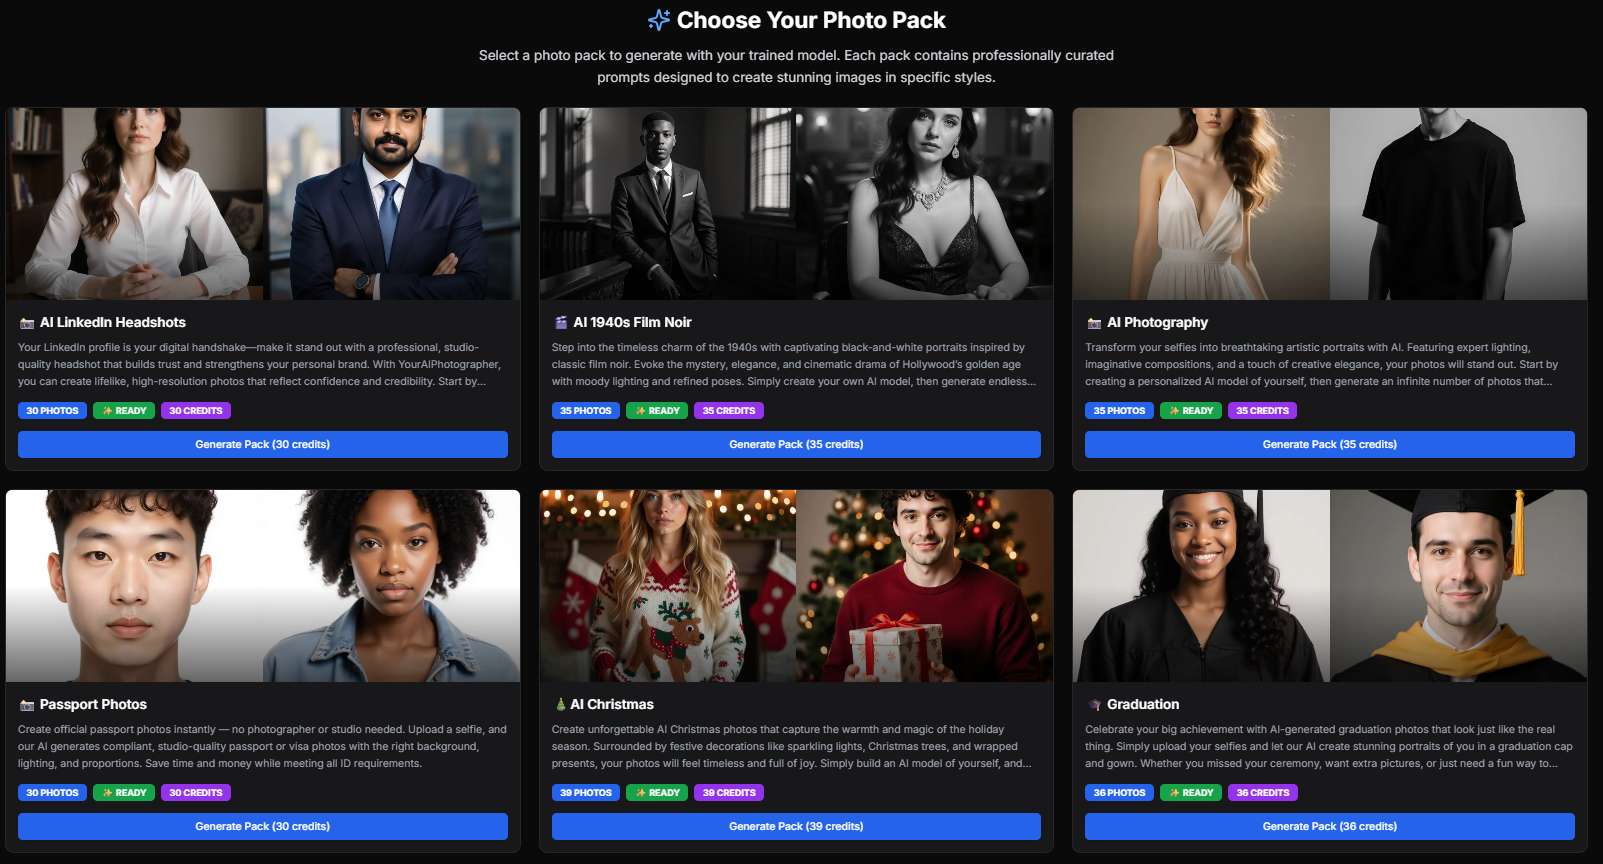Click the graduation cap icon next to Graduation

pos(1093,704)
